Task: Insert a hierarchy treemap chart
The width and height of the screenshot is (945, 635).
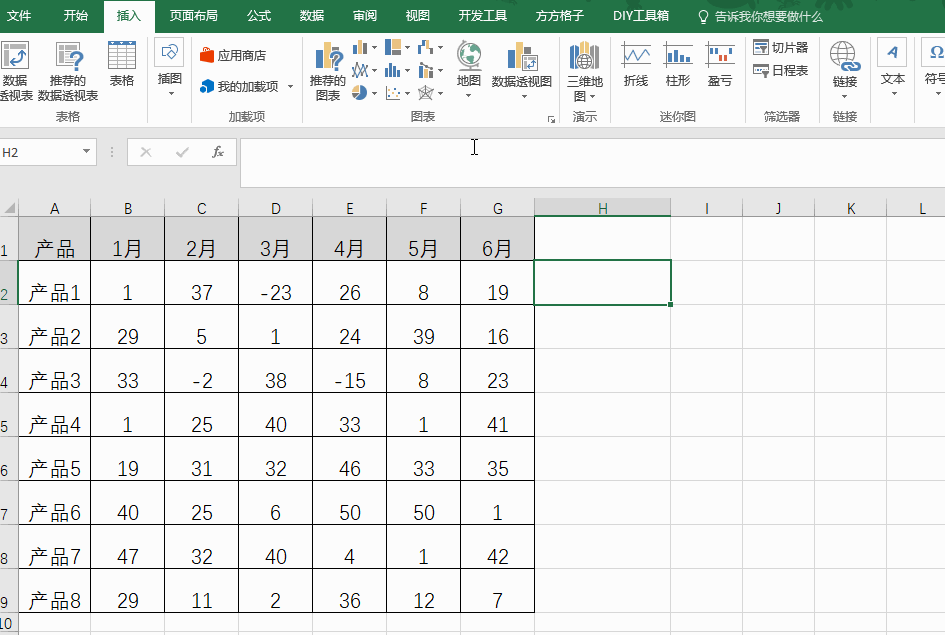Action: [x=393, y=47]
